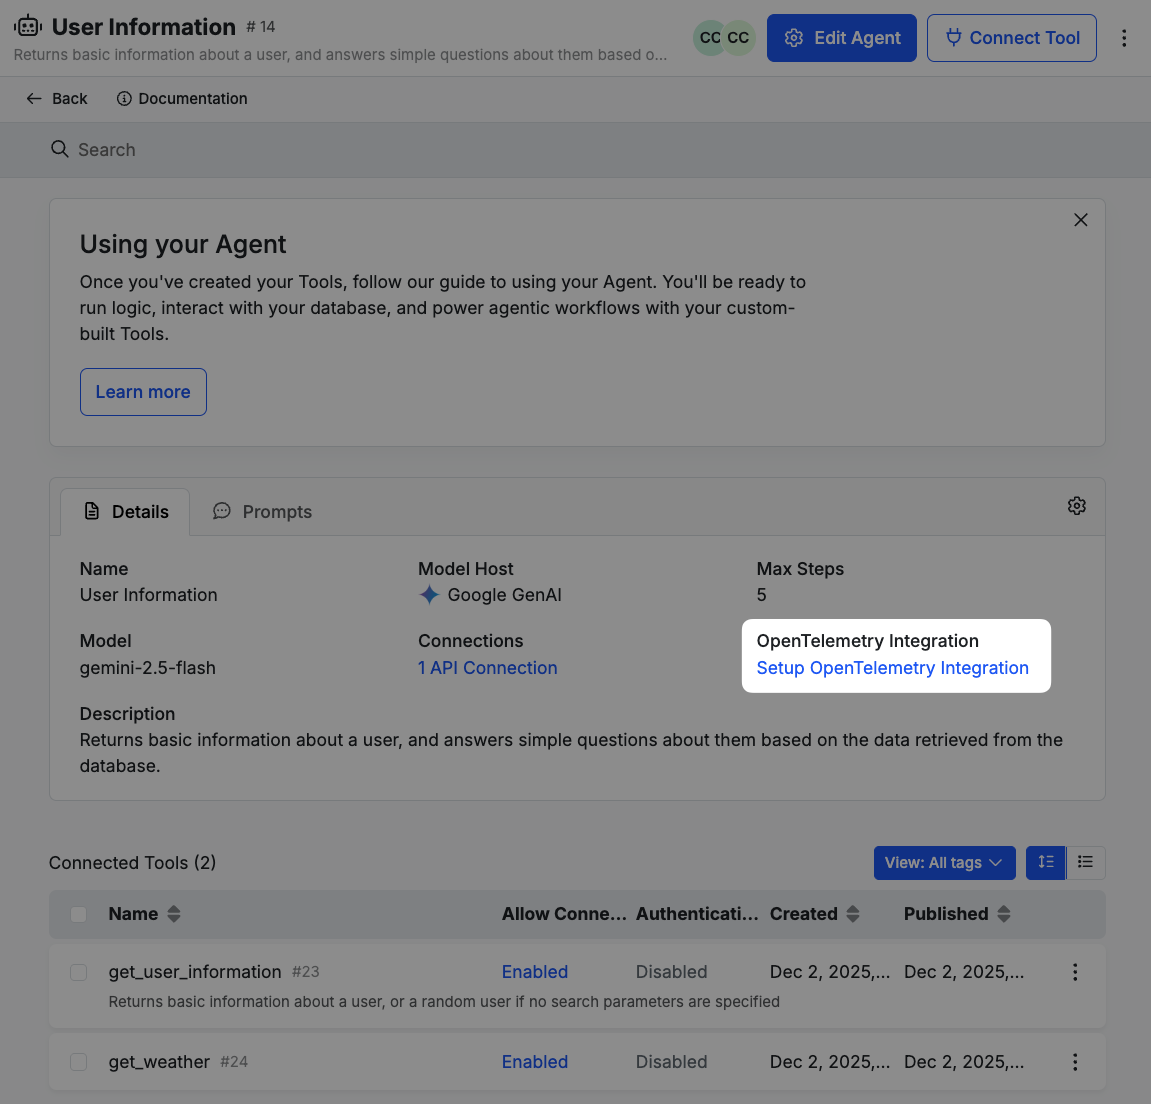Image resolution: width=1151 pixels, height=1104 pixels.
Task: Click the Connected Tools (2) heading
Action: click(132, 862)
